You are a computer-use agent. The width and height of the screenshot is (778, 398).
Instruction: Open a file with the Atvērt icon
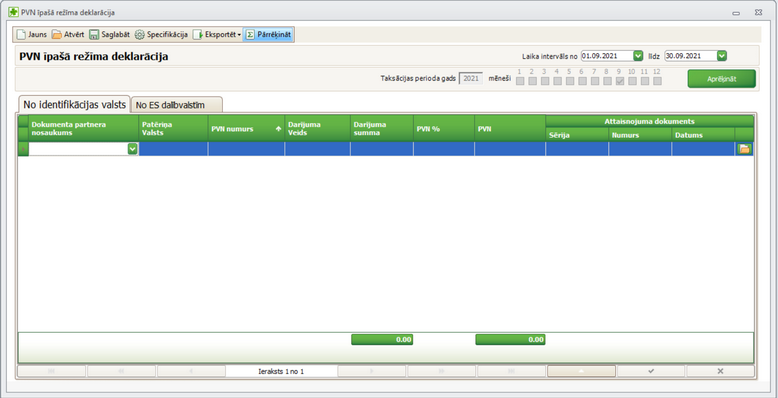pyautogui.click(x=57, y=35)
